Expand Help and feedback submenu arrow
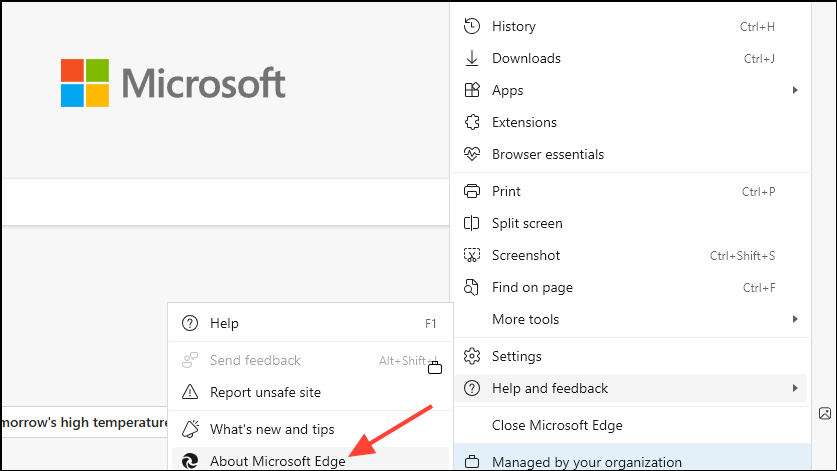Screen dimensions: 837x471 [795, 388]
